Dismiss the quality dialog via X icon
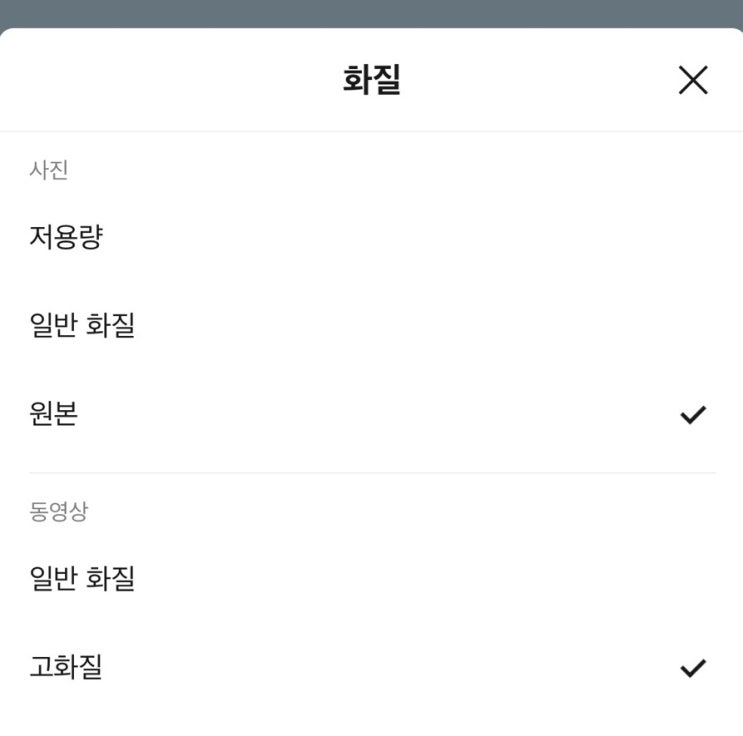 (x=693, y=80)
